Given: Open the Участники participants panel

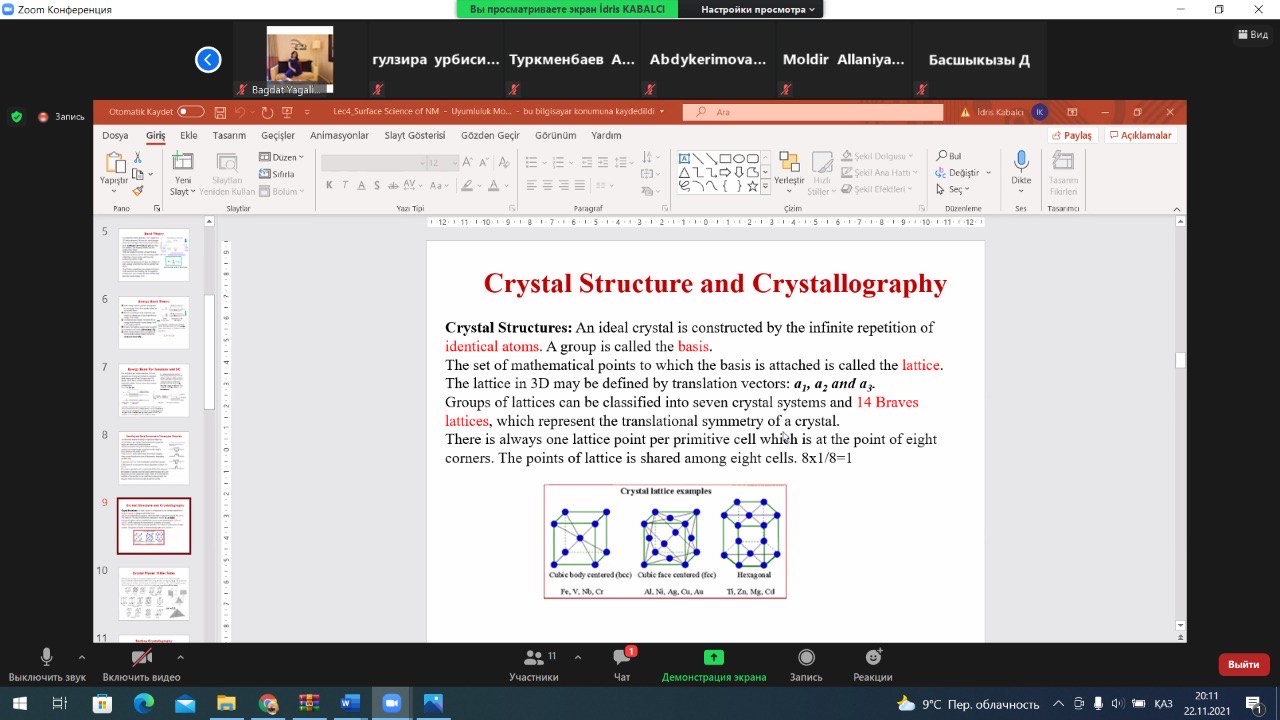Looking at the screenshot, I should click(x=533, y=658).
